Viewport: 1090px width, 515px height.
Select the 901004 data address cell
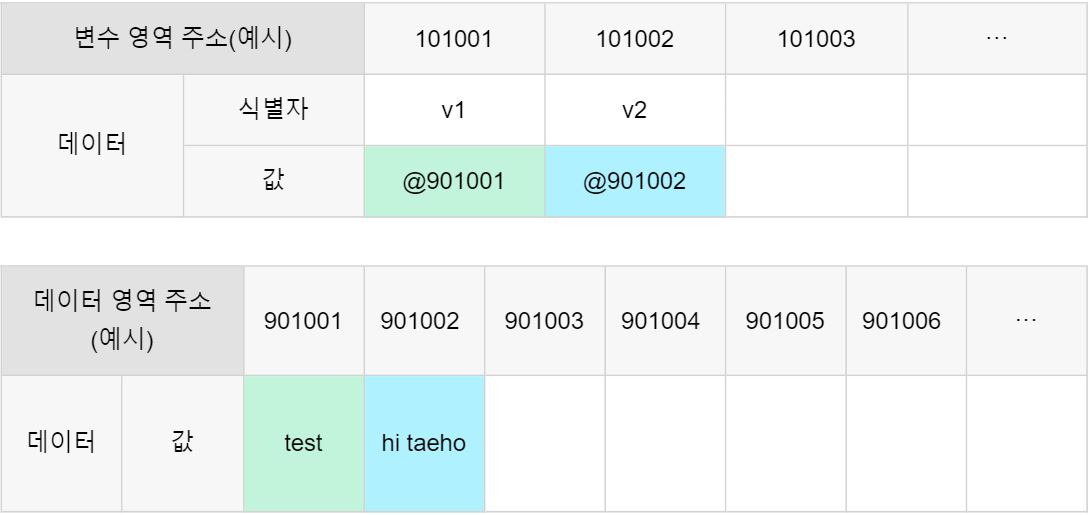click(665, 320)
